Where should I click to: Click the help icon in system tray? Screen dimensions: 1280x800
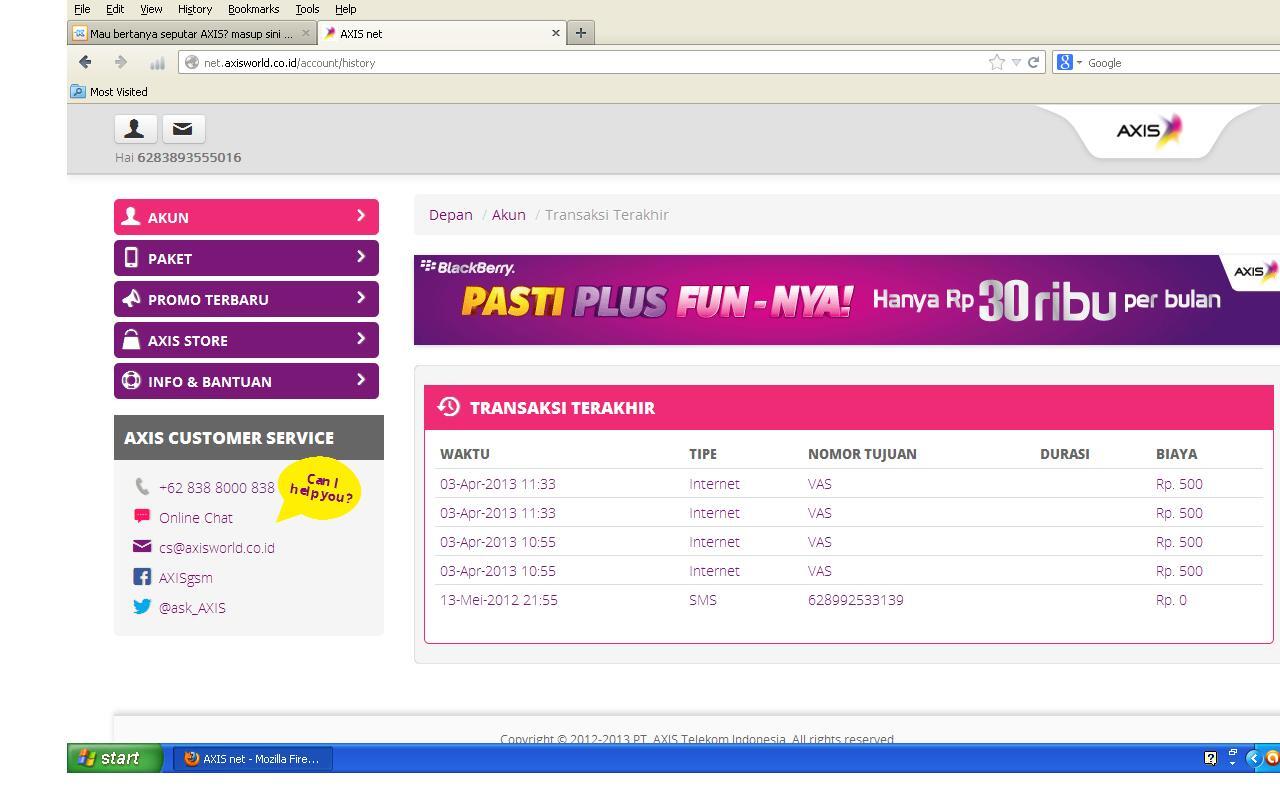[x=1210, y=758]
